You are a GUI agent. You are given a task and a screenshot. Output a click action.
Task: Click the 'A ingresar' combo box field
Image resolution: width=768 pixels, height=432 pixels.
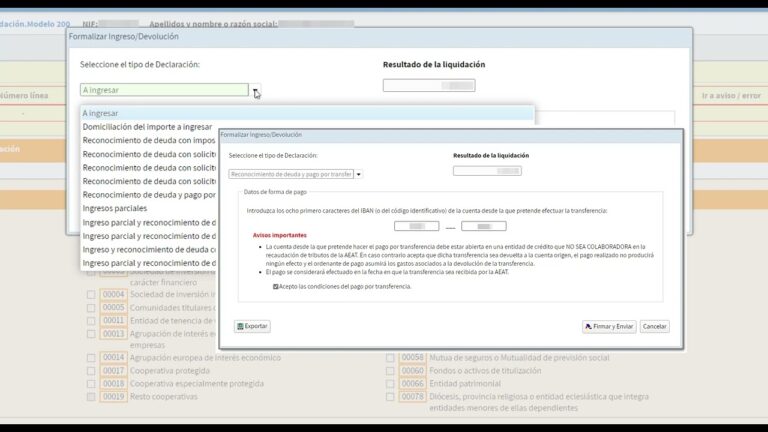click(x=164, y=90)
